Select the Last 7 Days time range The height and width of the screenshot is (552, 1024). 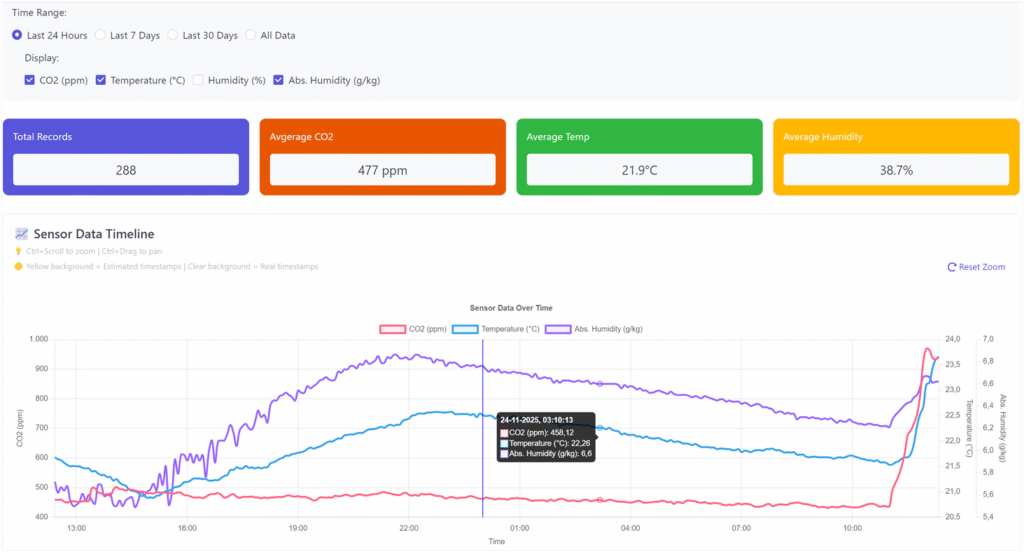100,35
